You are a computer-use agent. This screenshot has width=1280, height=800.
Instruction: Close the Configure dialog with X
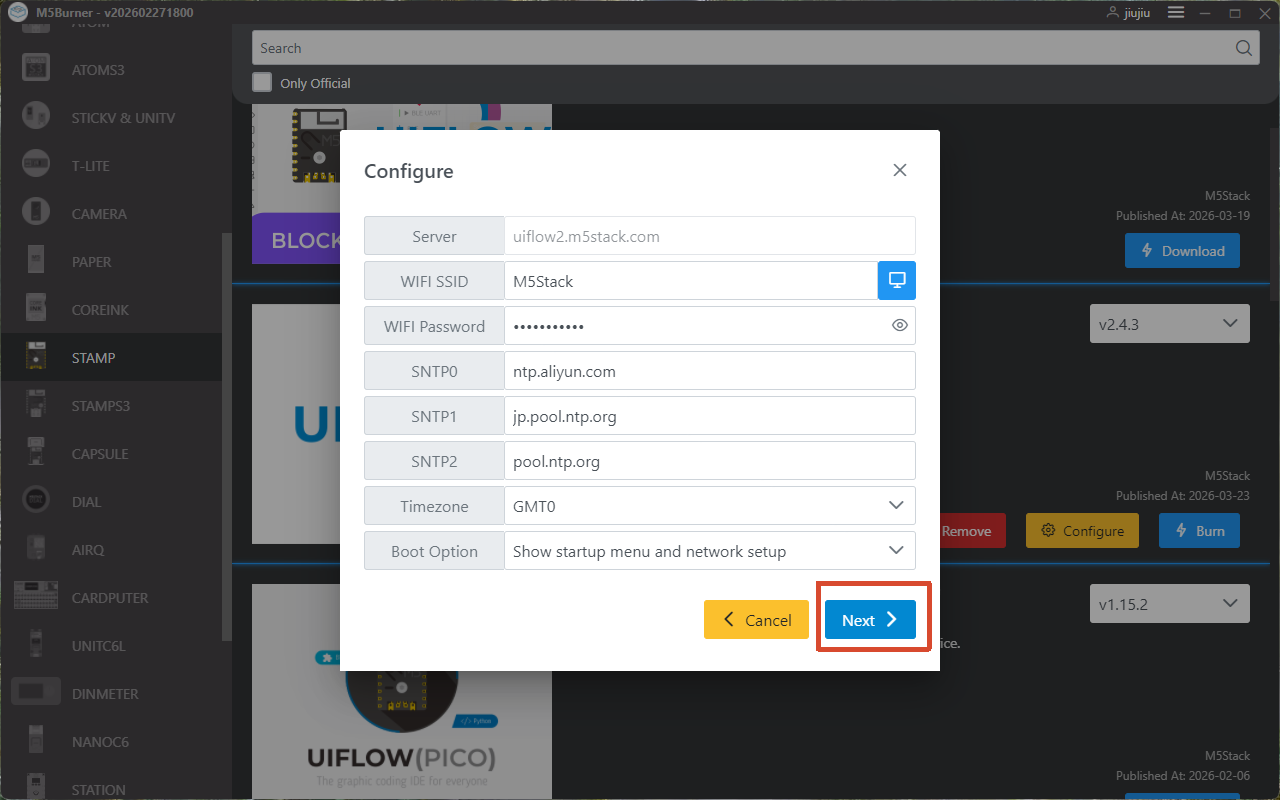pos(899,170)
